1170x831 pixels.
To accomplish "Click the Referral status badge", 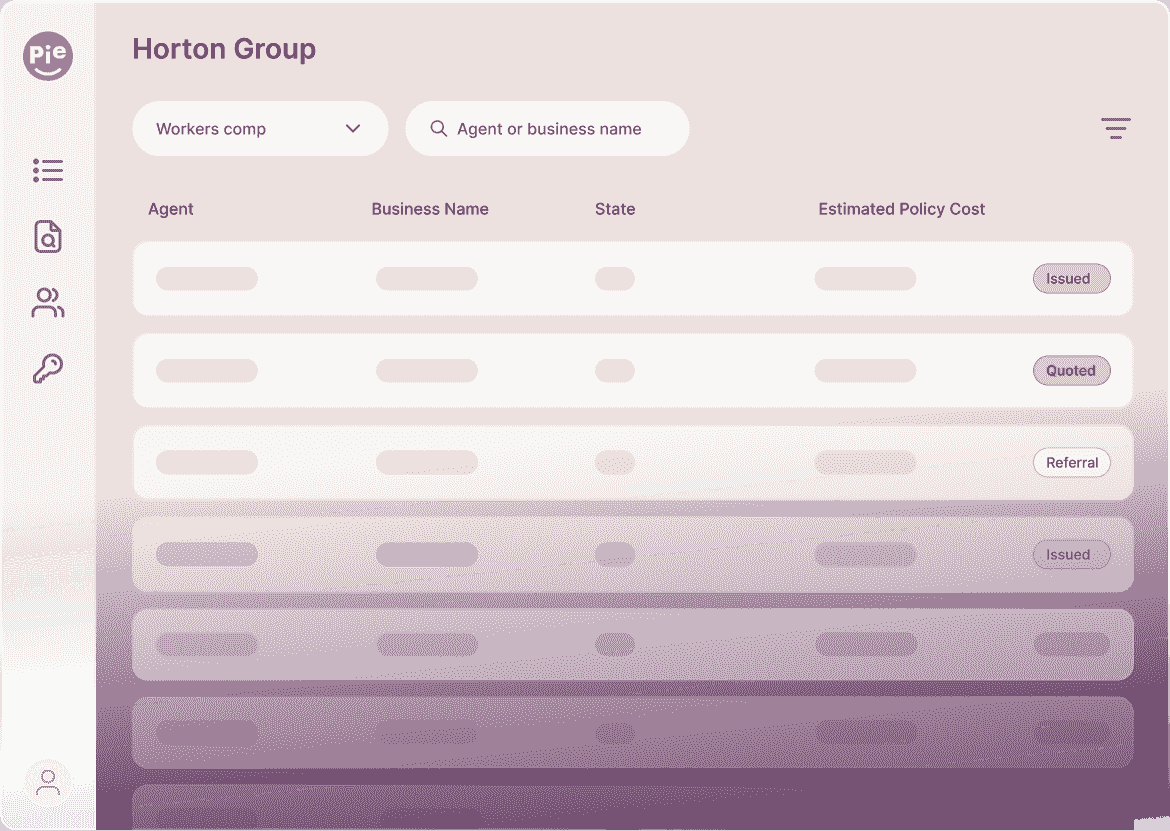I will click(1071, 463).
